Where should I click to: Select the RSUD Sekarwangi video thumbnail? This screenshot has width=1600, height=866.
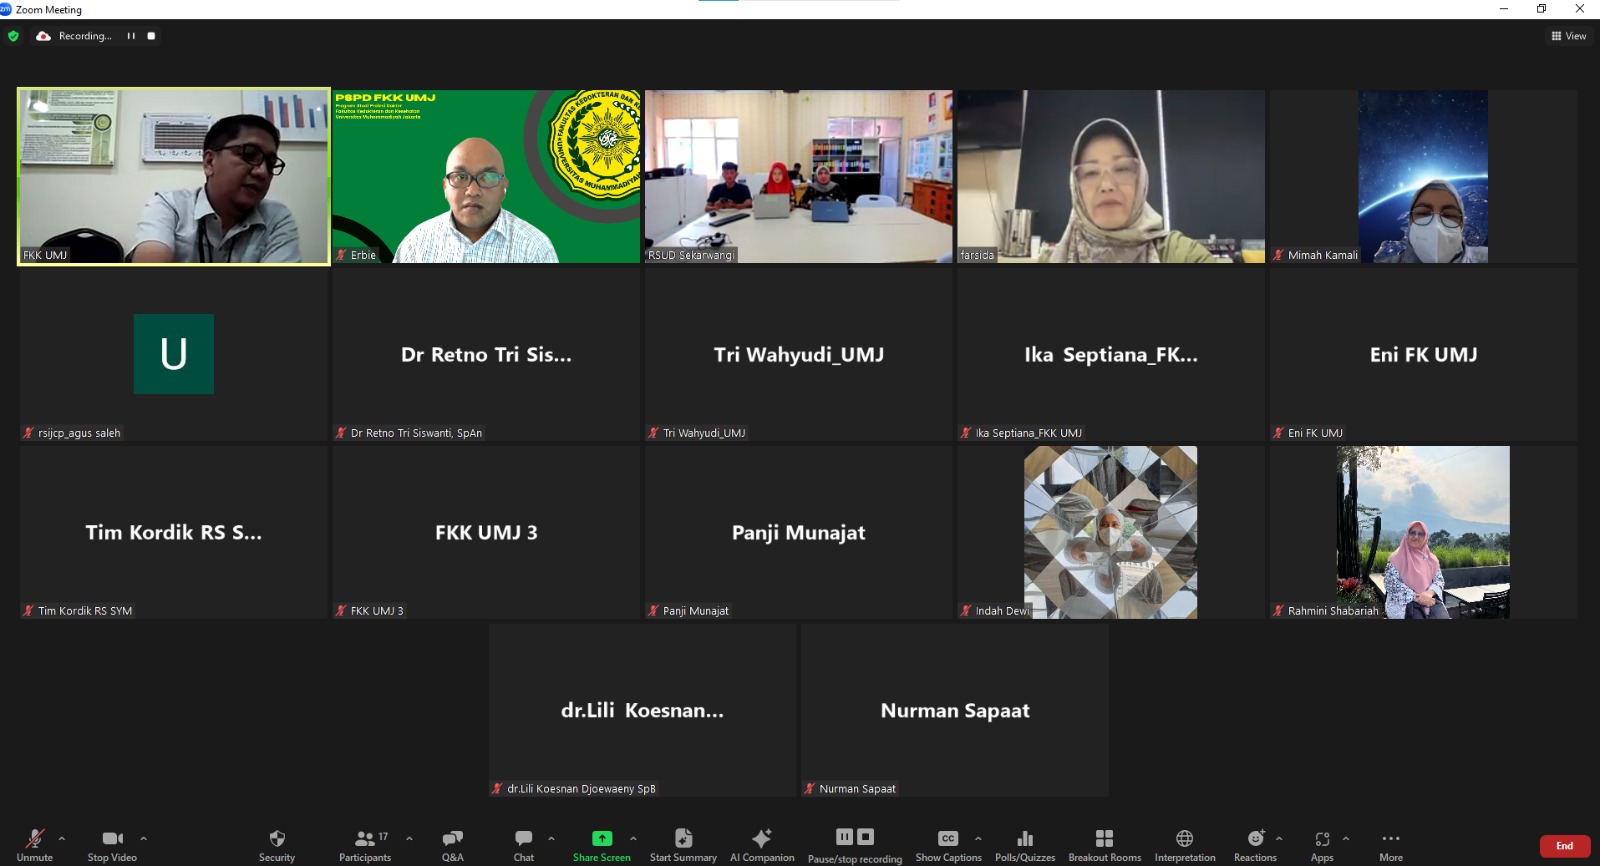tap(799, 177)
